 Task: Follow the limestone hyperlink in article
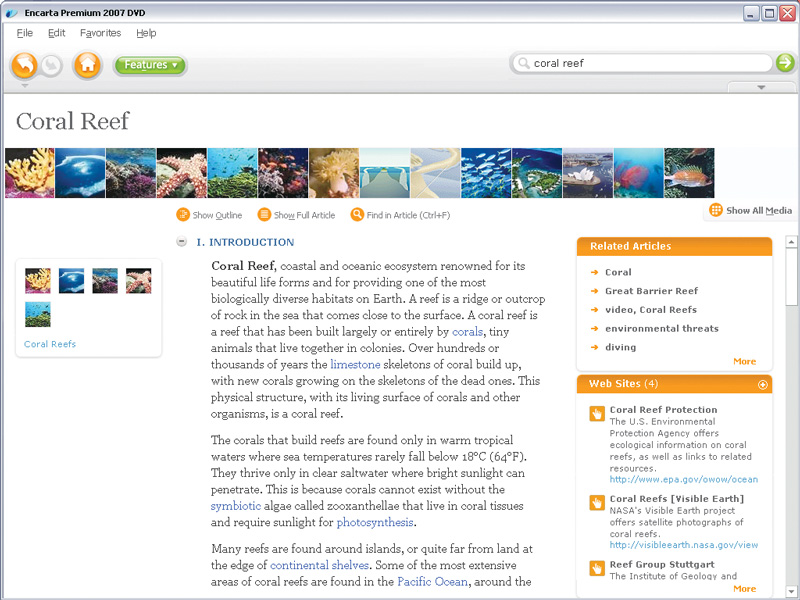[354, 366]
